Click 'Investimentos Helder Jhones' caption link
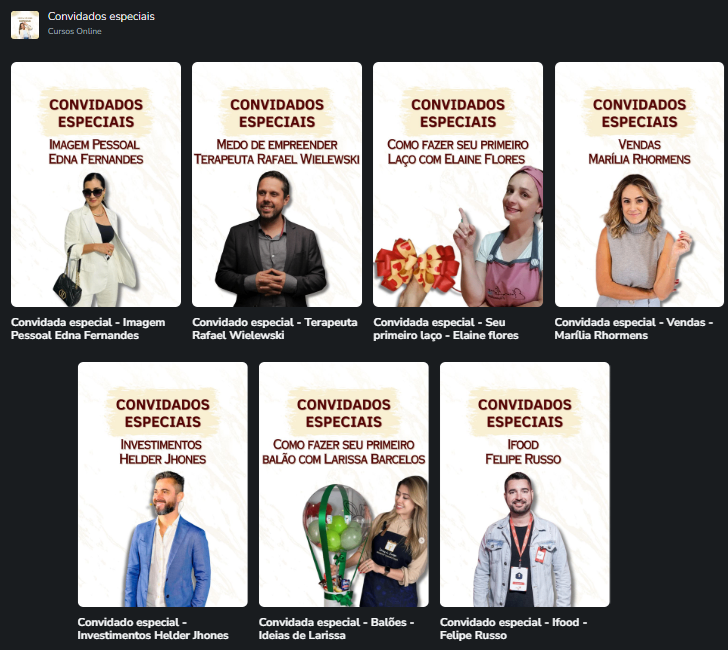Screen dimensions: 728x650 click(x=153, y=629)
